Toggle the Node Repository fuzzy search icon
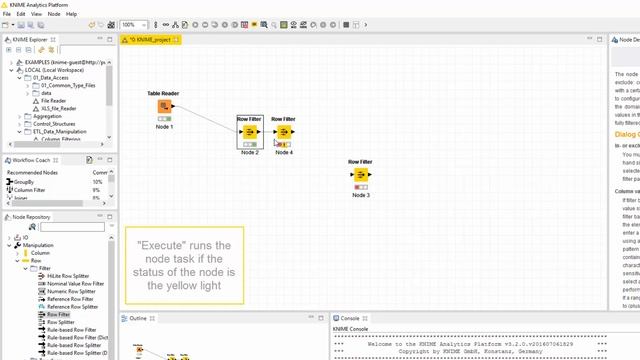This screenshot has width=640, height=360. pos(32,227)
